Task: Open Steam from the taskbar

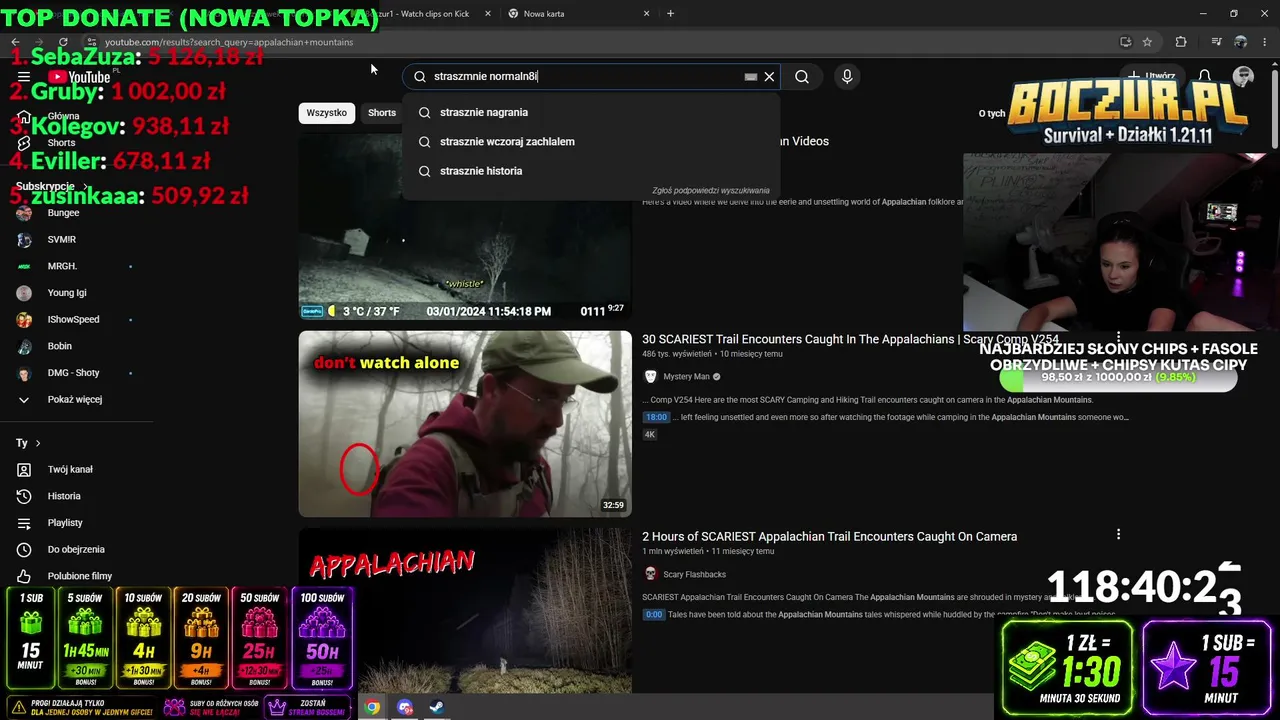Action: [x=437, y=707]
